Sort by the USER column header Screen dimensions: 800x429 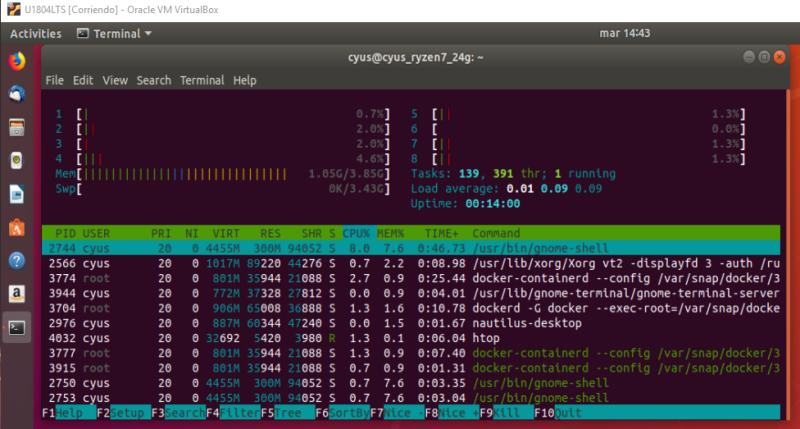(x=96, y=234)
